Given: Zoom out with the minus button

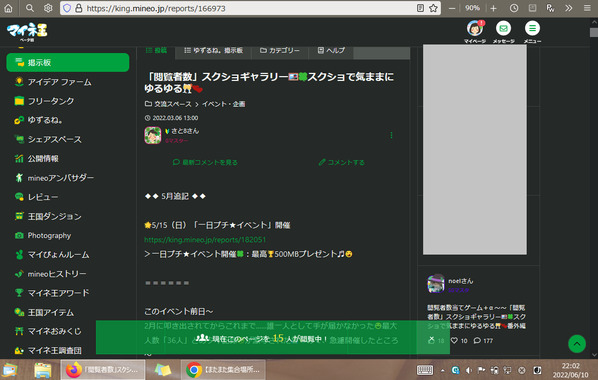Looking at the screenshot, I should click(x=452, y=8).
